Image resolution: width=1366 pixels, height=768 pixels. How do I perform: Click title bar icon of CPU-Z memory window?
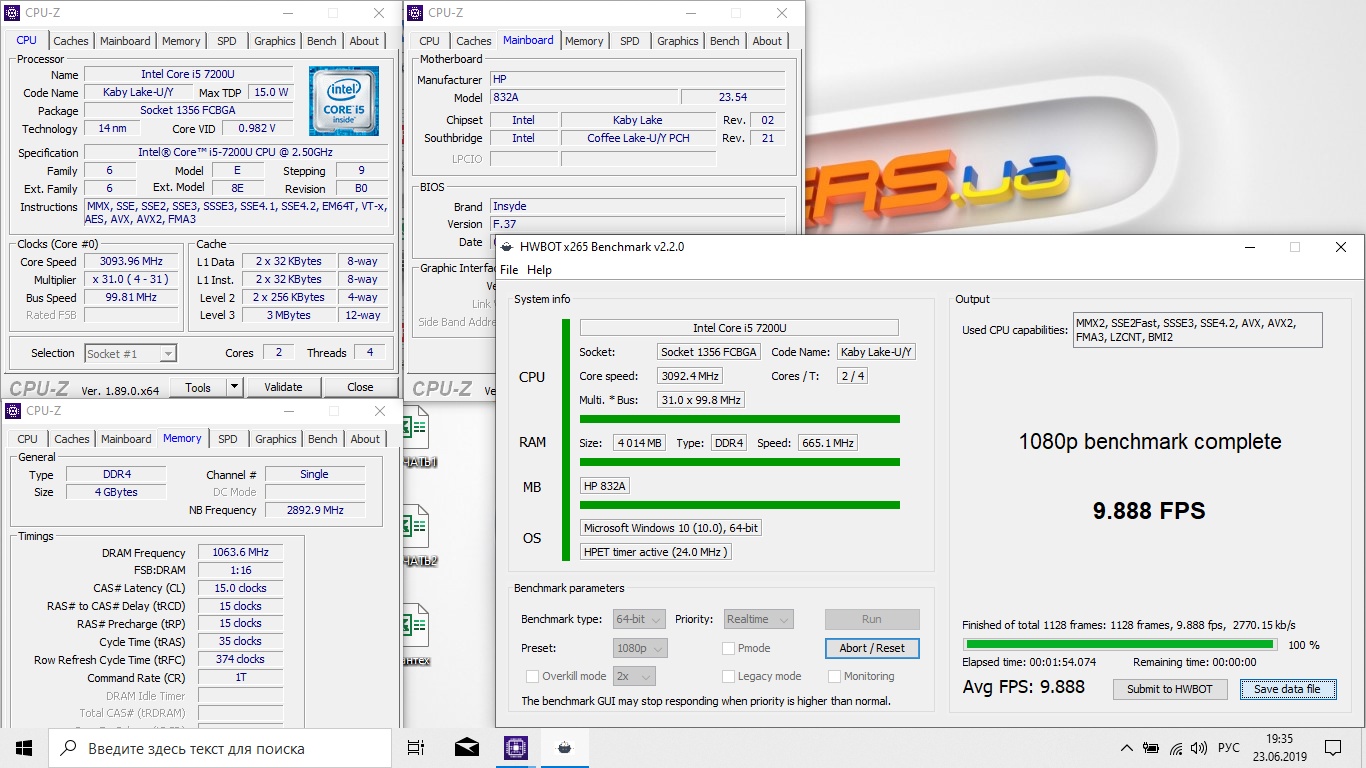(x=12, y=410)
